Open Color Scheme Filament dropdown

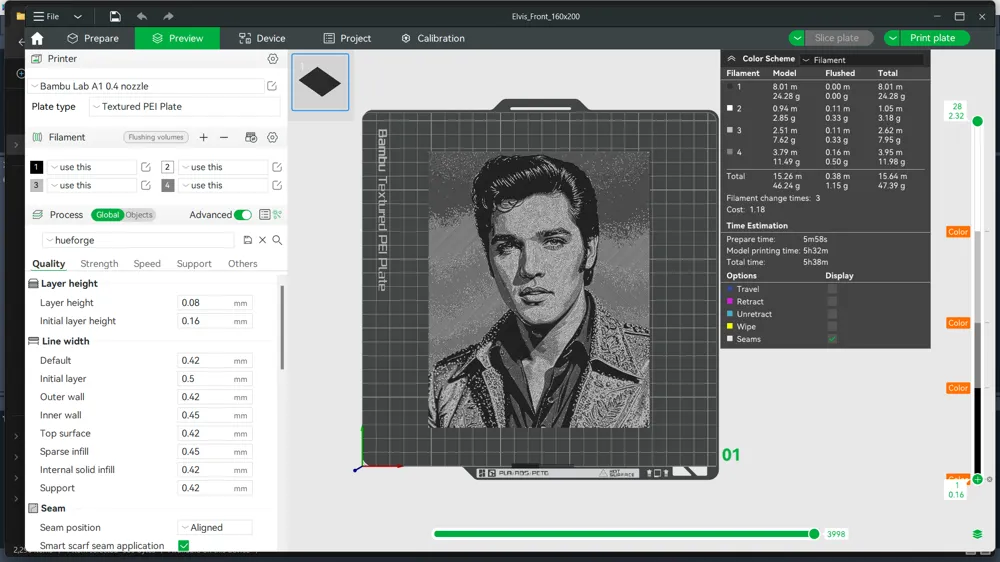tap(862, 60)
